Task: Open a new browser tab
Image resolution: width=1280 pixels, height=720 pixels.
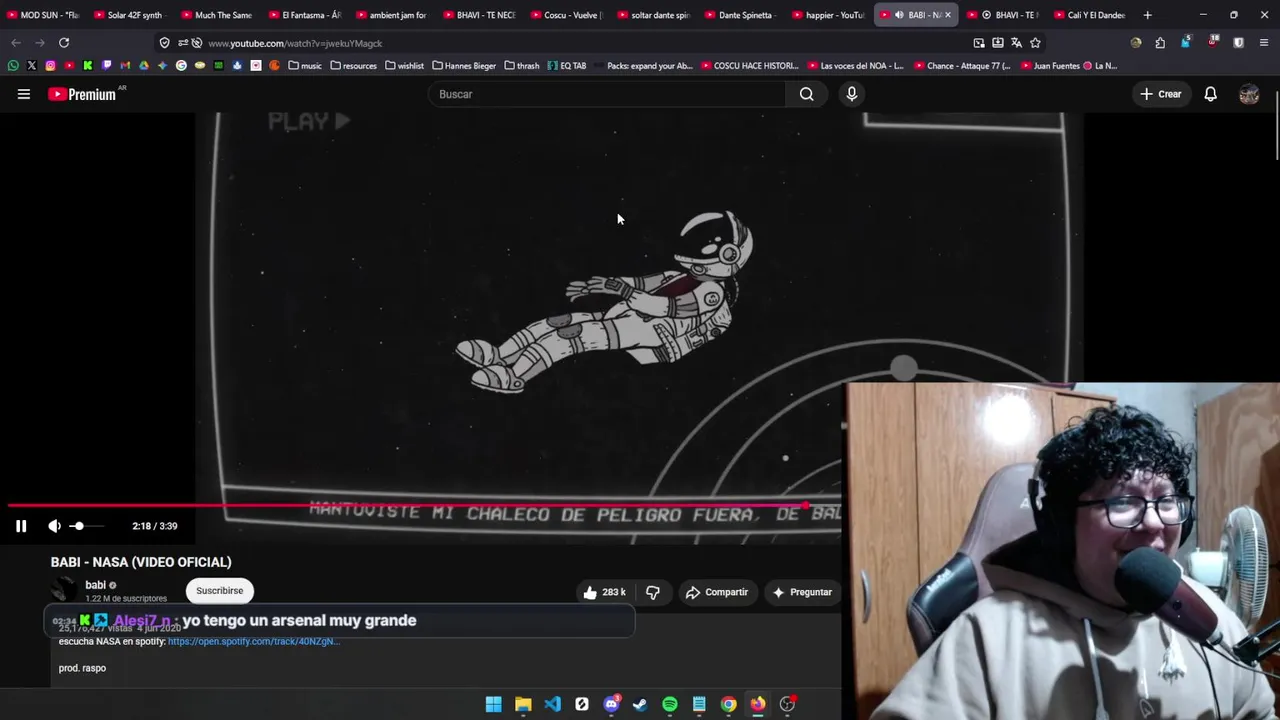Action: point(1147,15)
